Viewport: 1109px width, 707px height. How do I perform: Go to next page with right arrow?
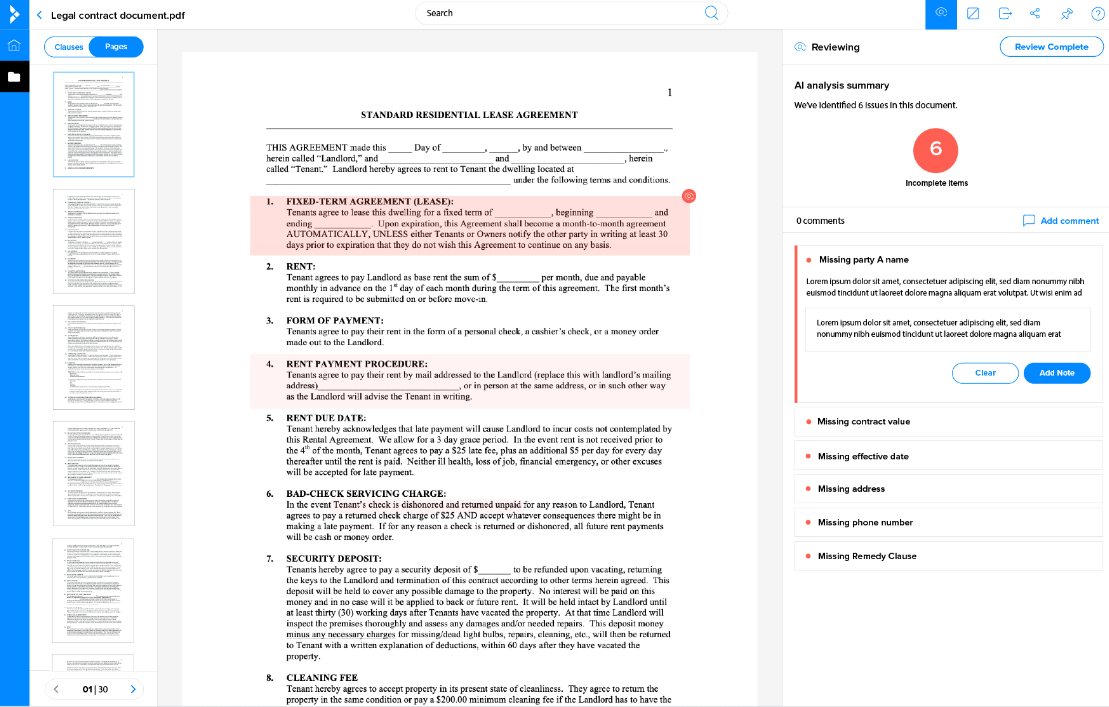tap(133, 689)
